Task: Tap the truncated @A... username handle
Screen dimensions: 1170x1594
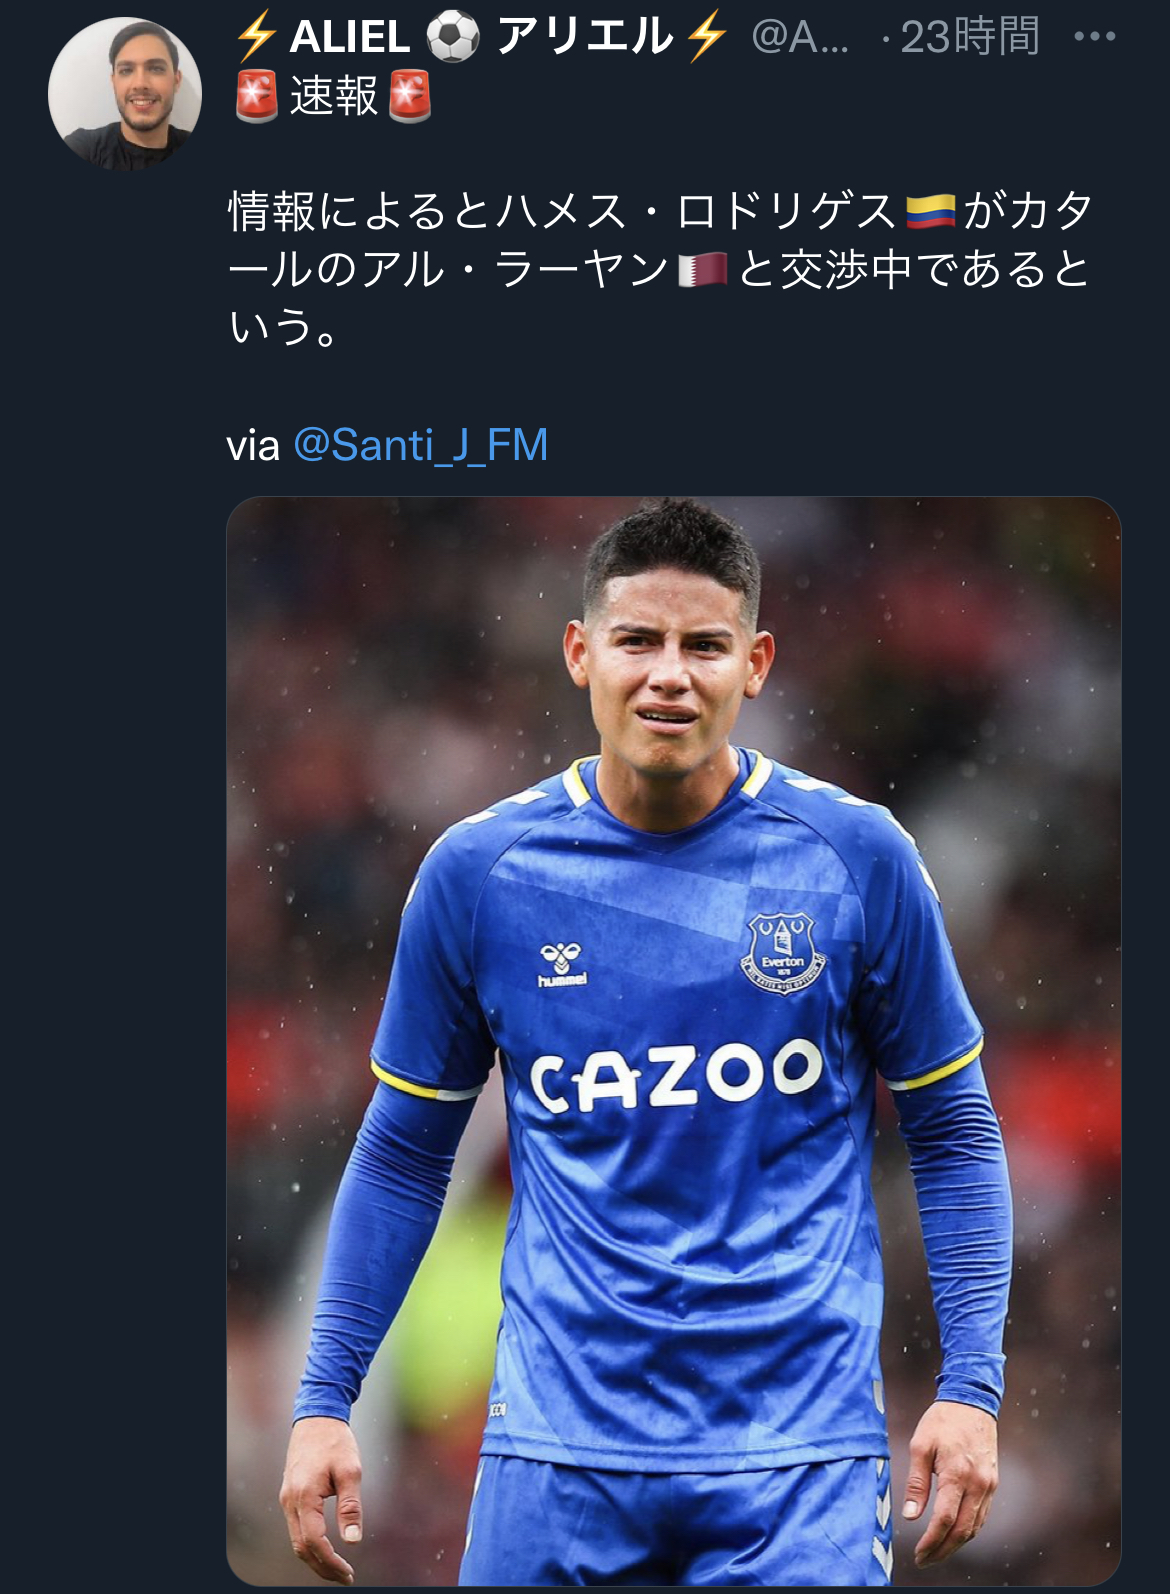Action: [x=799, y=38]
